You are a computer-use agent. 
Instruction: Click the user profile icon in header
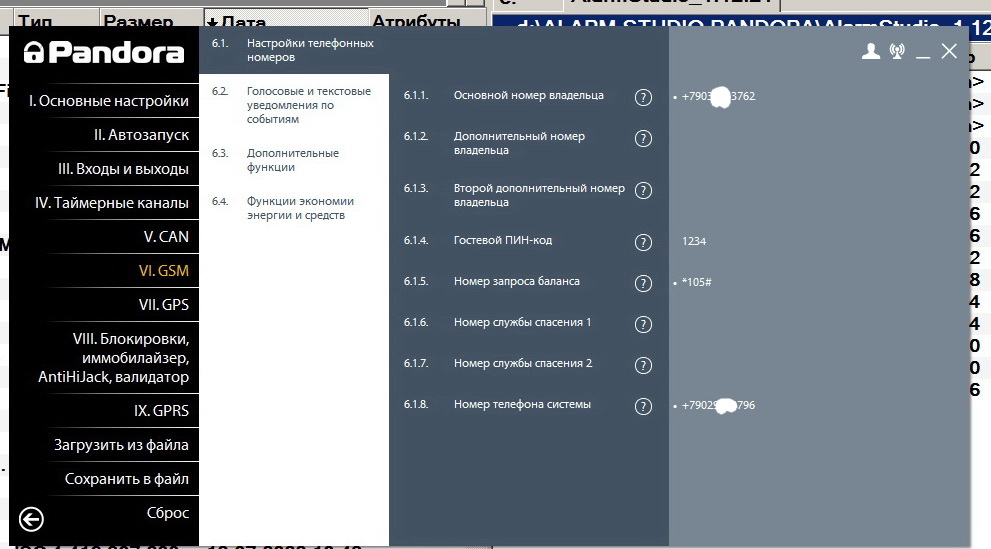(871, 52)
